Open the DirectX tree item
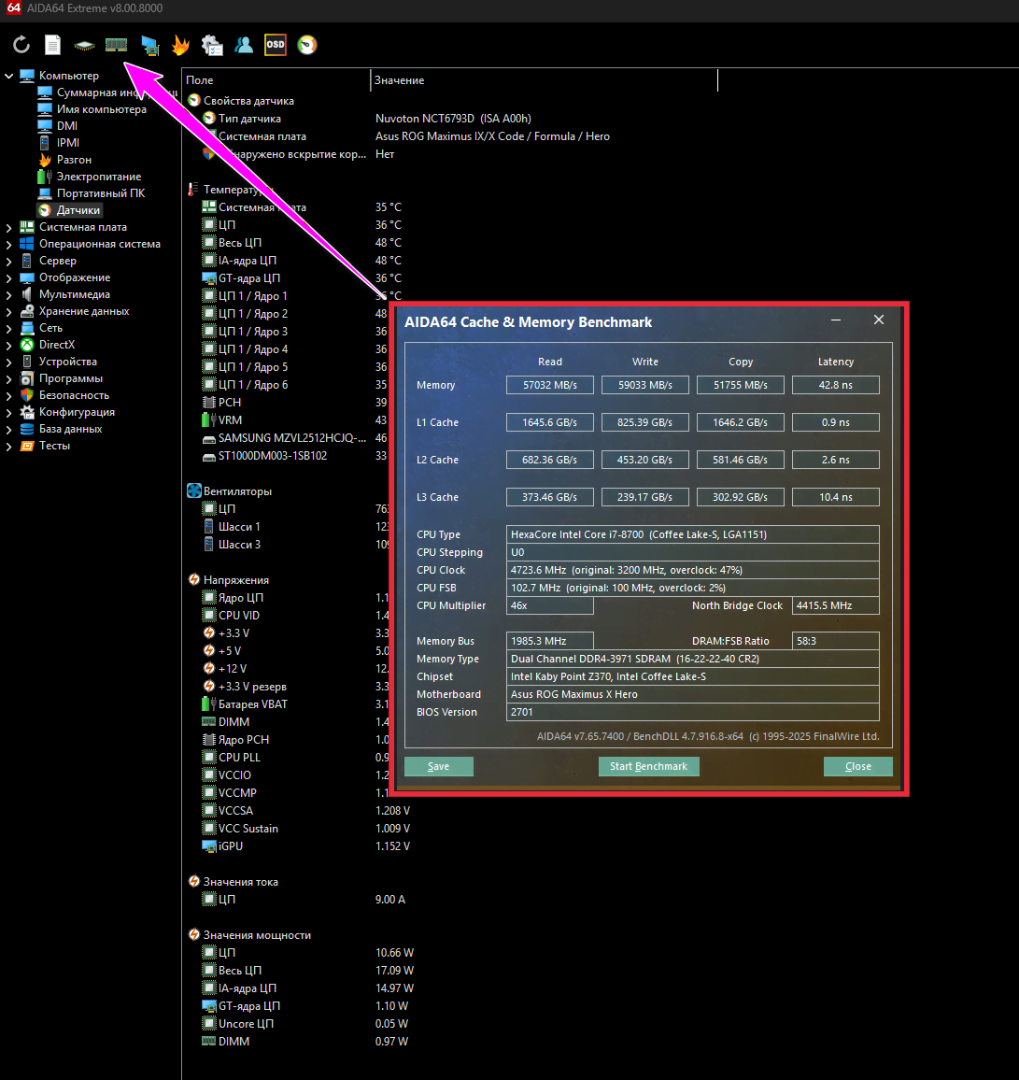This screenshot has height=1080, width=1019. 57,345
